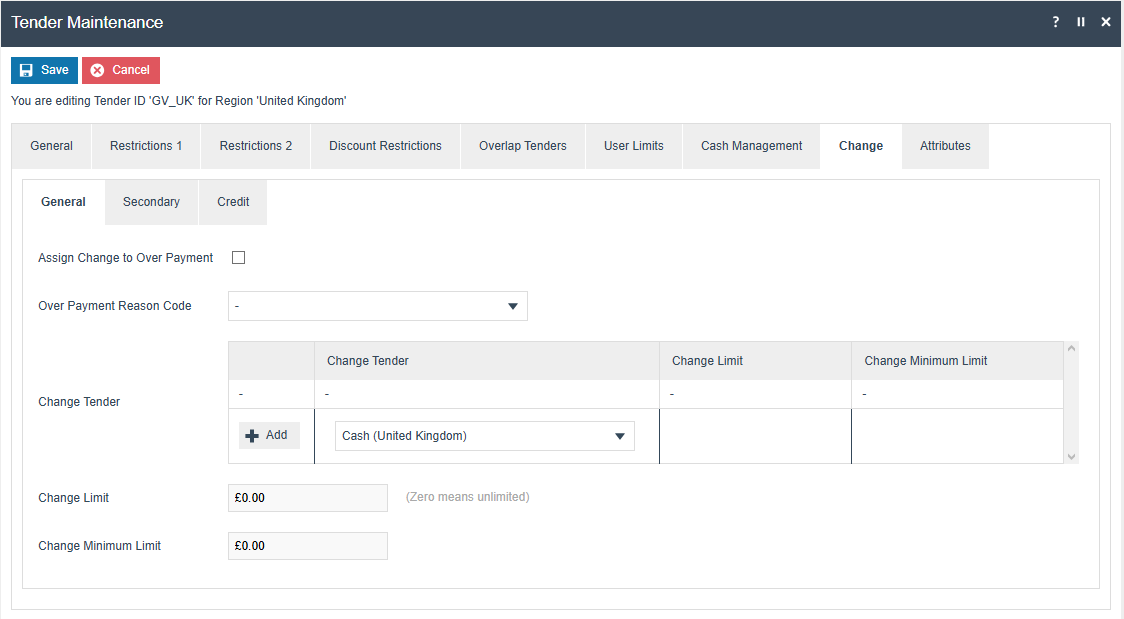Image resolution: width=1124 pixels, height=619 pixels.
Task: Switch to the Credit sub-tab
Action: pos(233,202)
